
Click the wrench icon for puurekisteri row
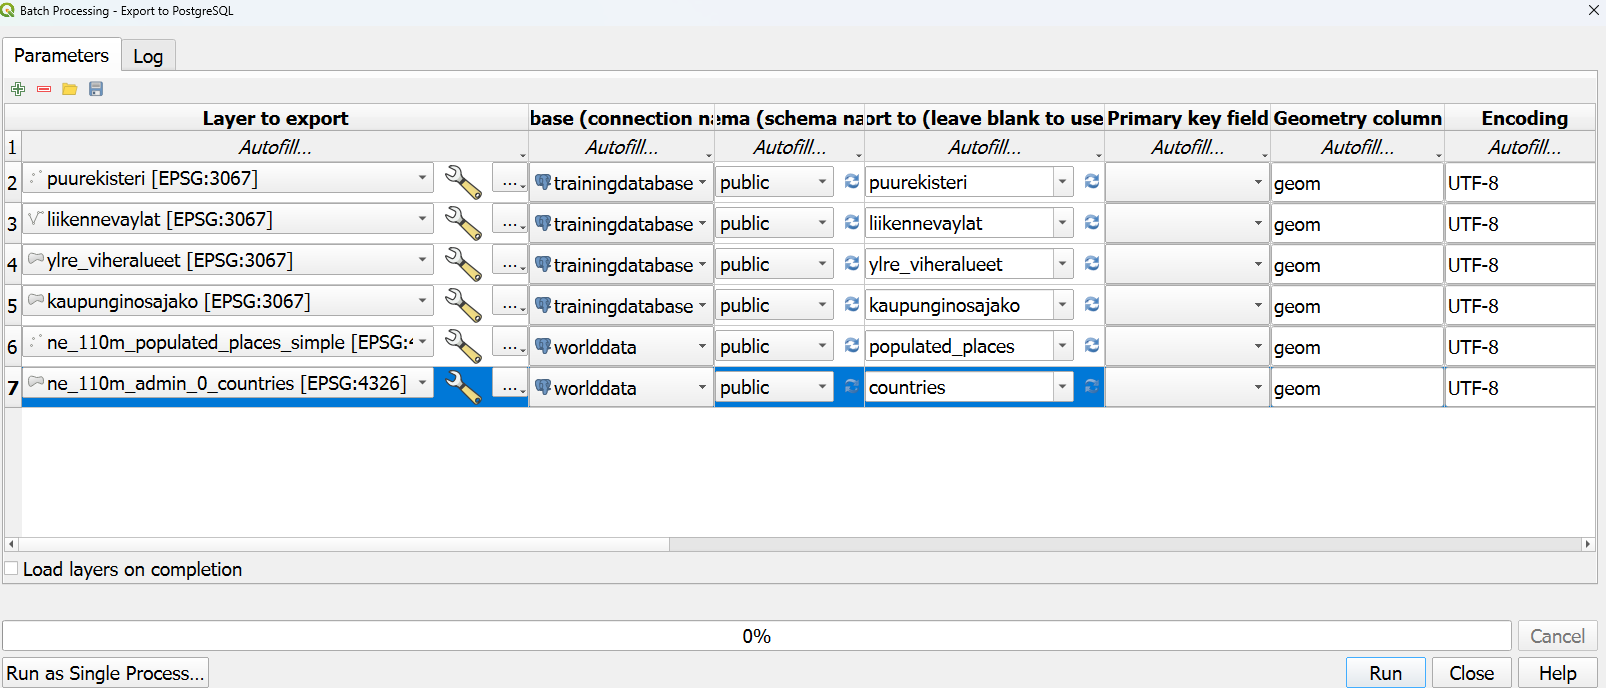coord(462,182)
